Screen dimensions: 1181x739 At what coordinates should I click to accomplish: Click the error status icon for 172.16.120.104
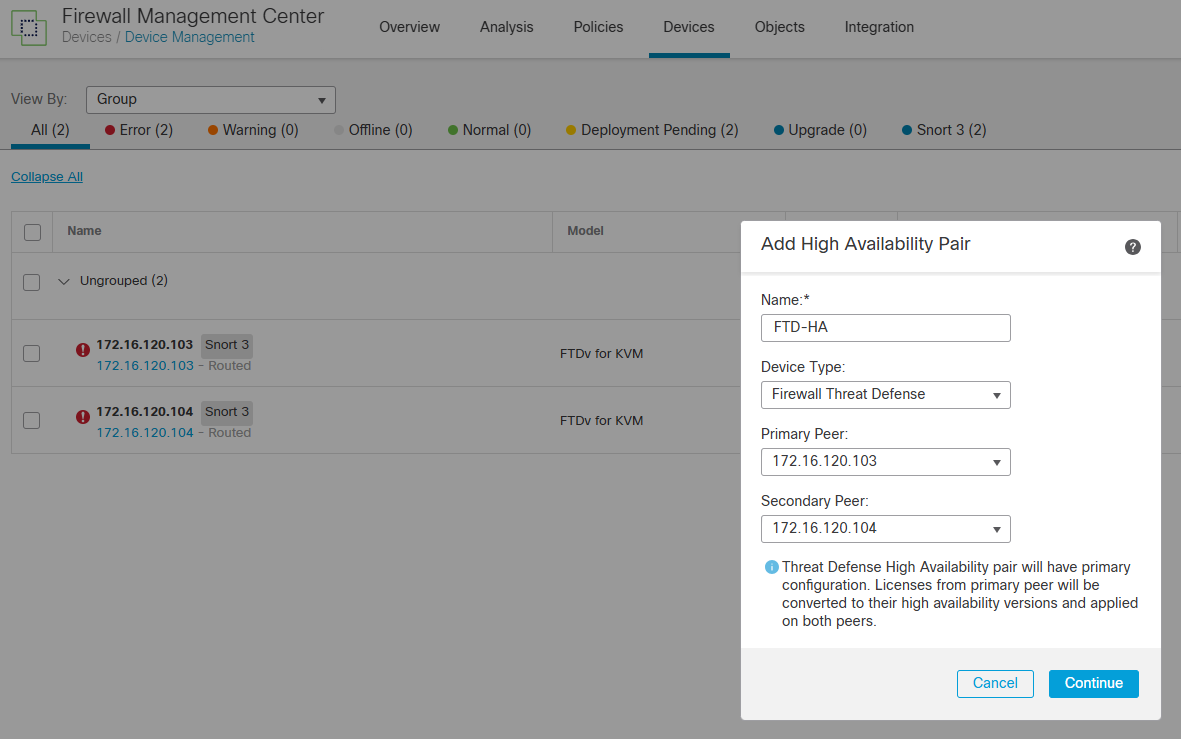83,417
